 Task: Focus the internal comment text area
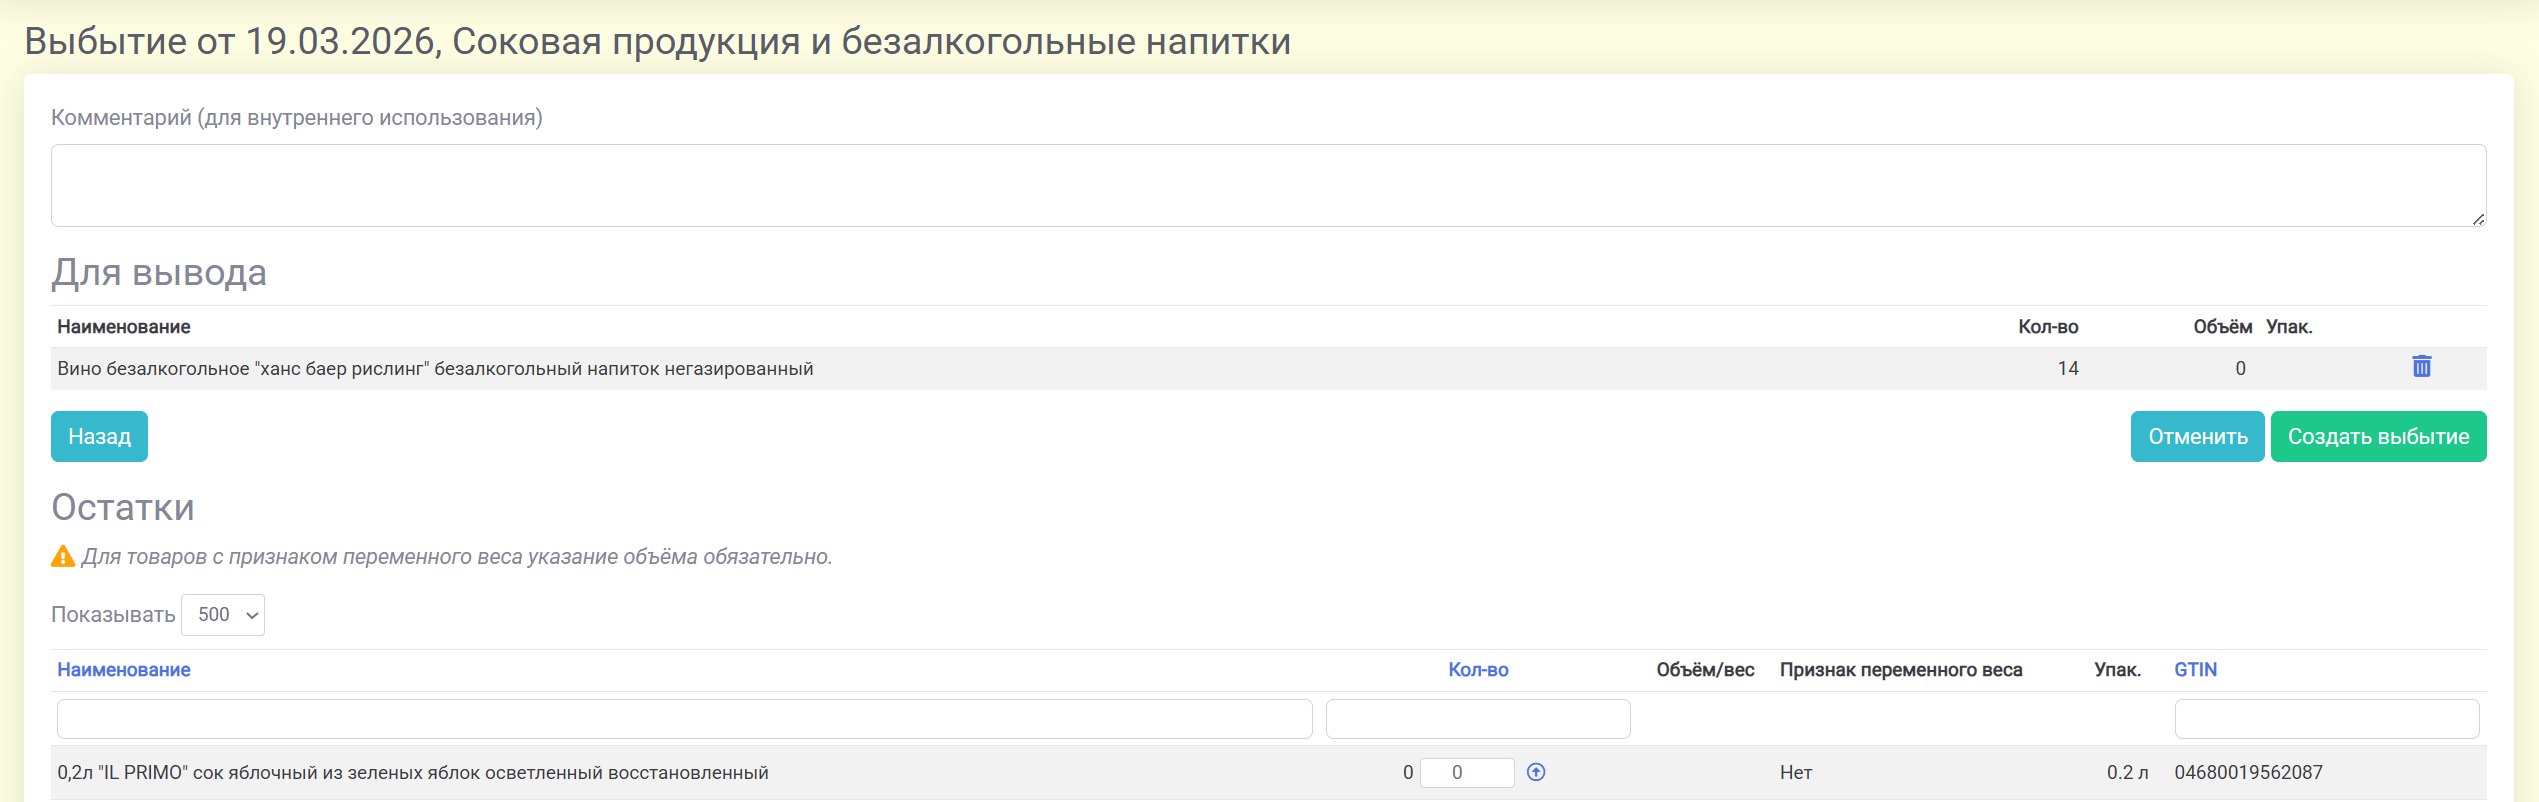pyautogui.click(x=1268, y=186)
